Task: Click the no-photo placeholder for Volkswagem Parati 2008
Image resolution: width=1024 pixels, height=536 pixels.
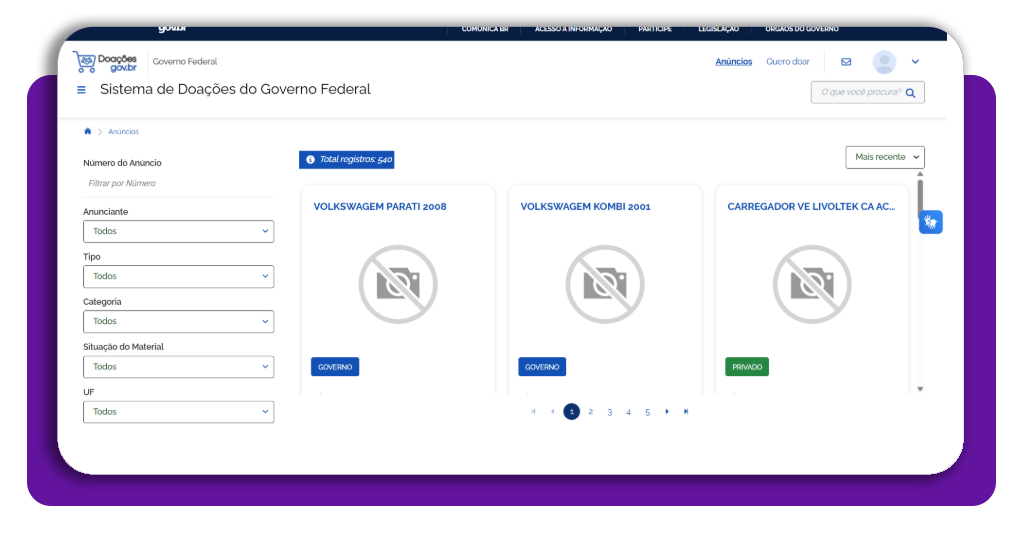Action: pos(398,284)
